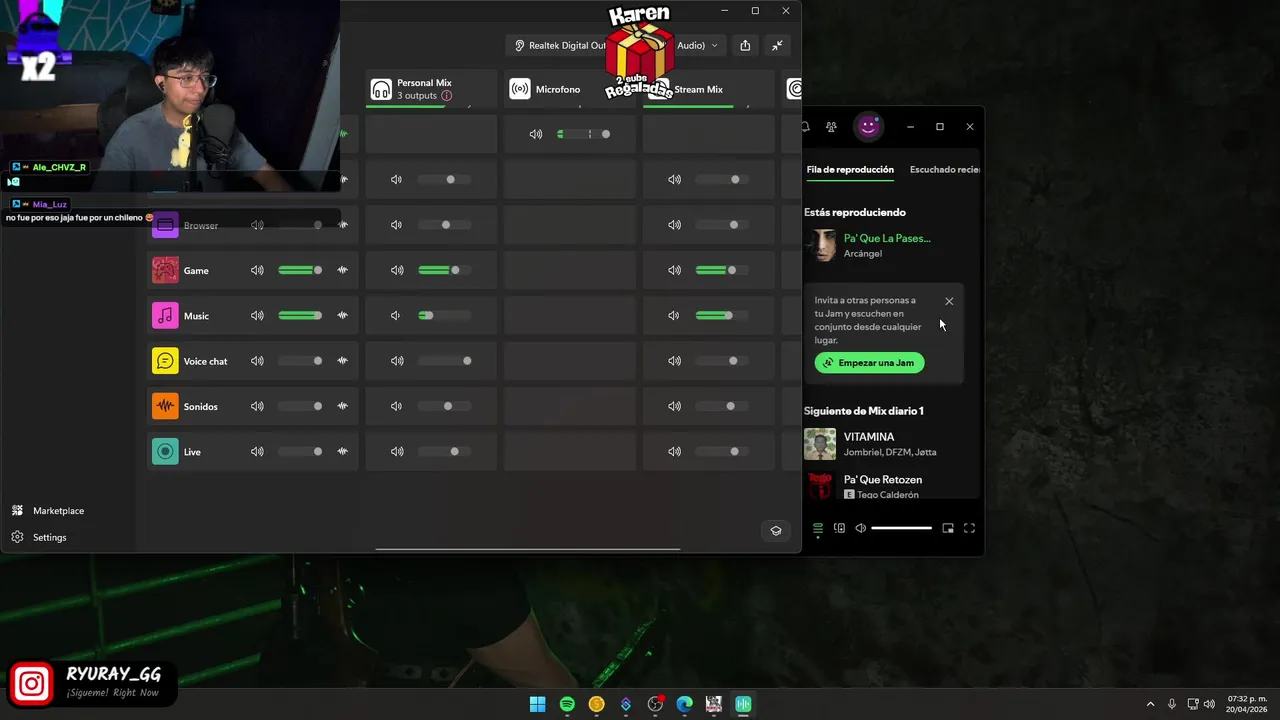Expand the 3 outputs list under Personal Mix

click(417, 96)
